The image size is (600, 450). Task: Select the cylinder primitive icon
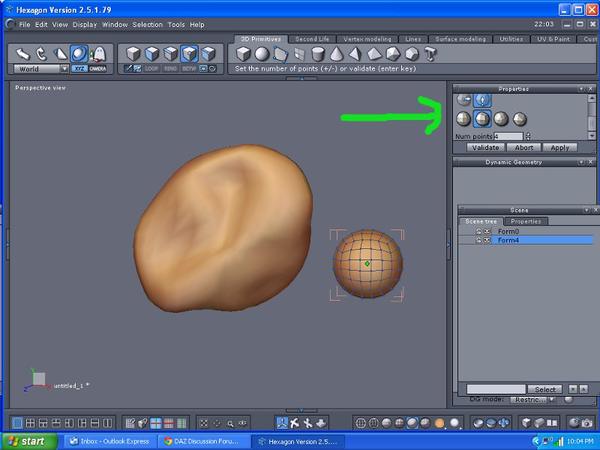point(318,54)
